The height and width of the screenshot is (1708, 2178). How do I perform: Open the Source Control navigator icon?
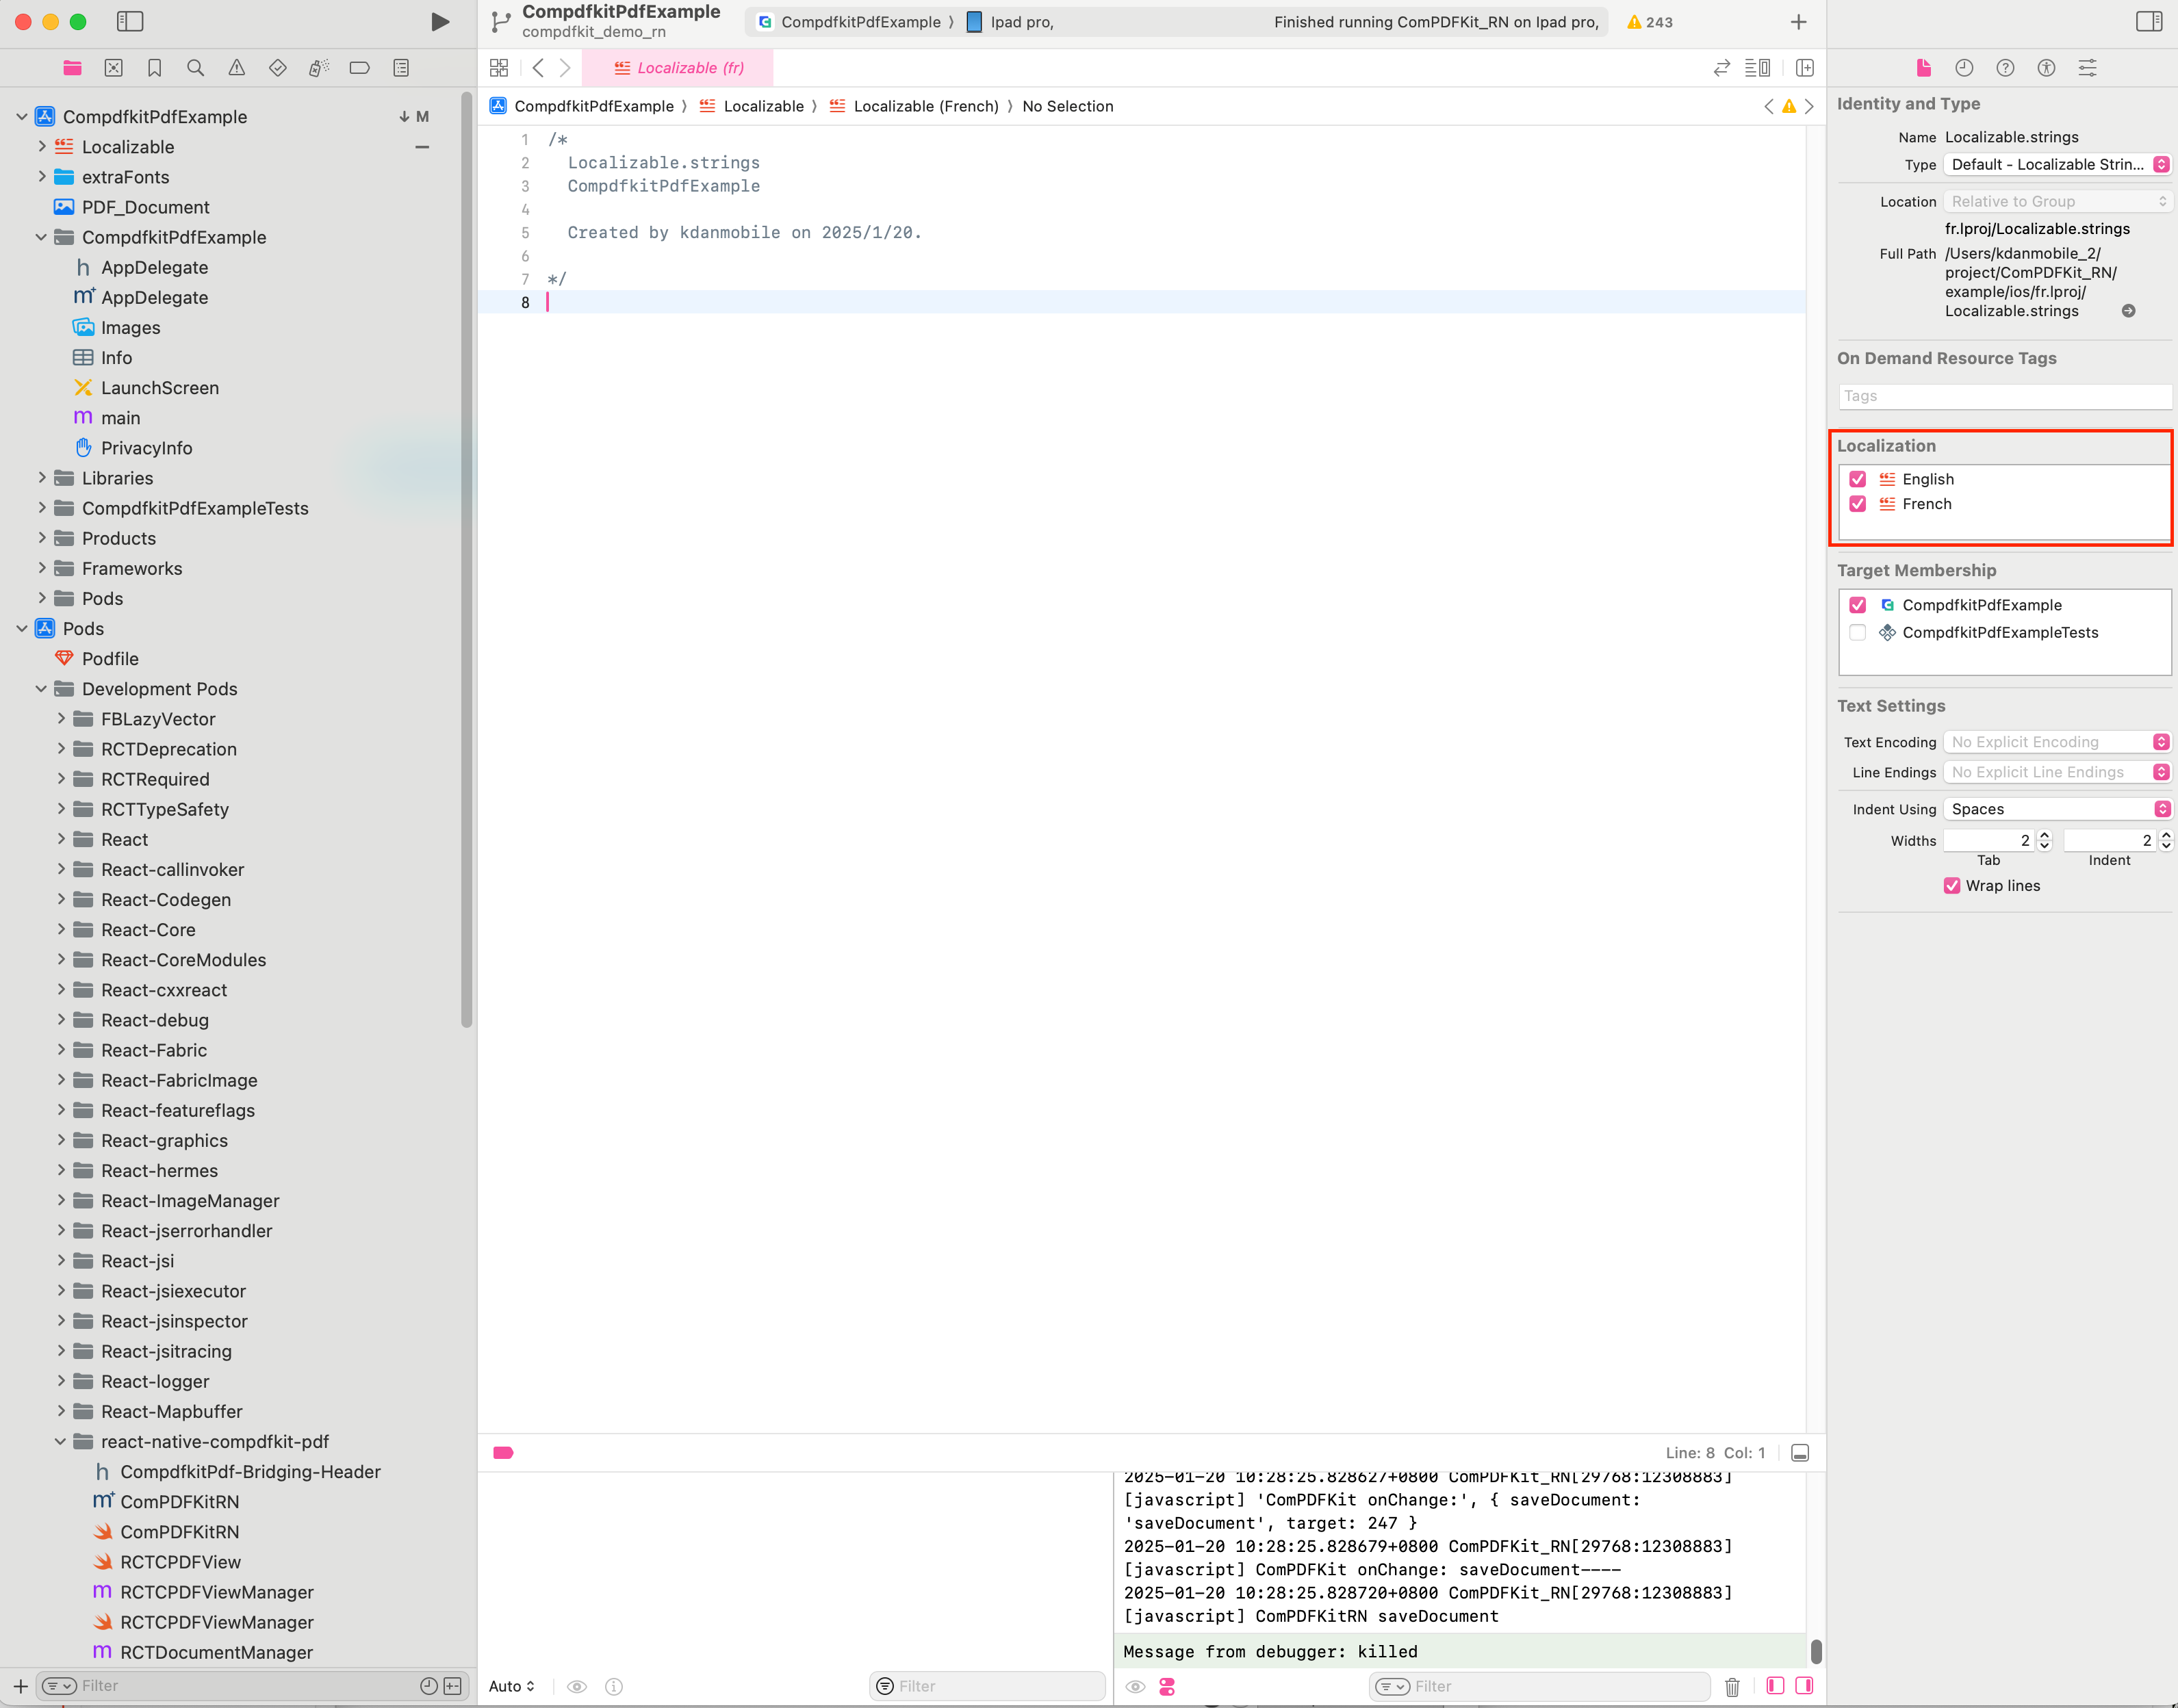coord(114,68)
